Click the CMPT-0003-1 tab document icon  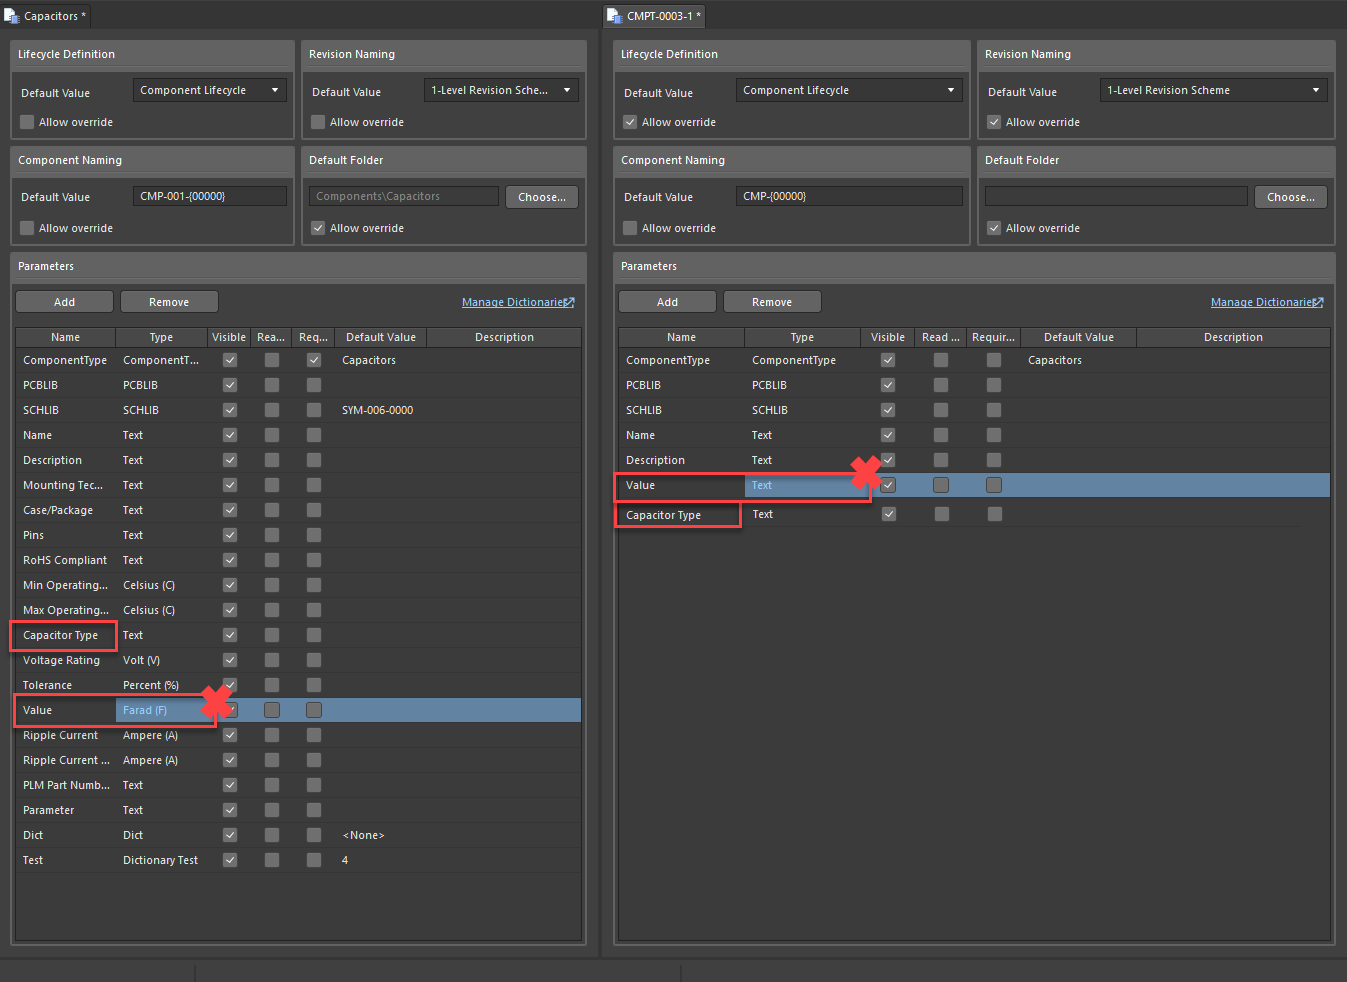[615, 16]
